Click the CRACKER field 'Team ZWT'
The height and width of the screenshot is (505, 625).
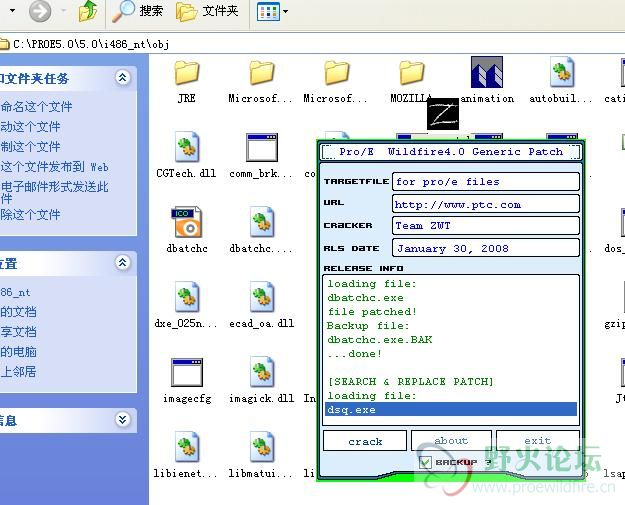(x=486, y=226)
